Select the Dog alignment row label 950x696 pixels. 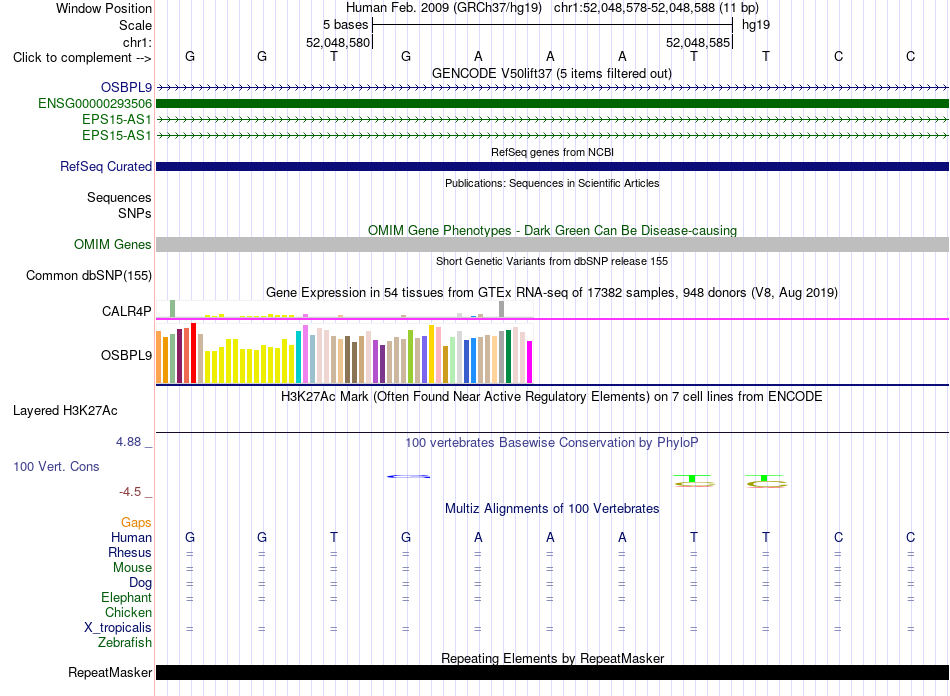point(140,583)
